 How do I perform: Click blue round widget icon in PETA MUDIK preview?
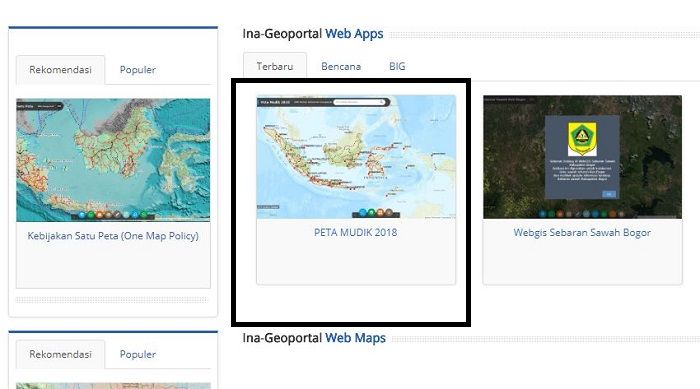pos(363,213)
